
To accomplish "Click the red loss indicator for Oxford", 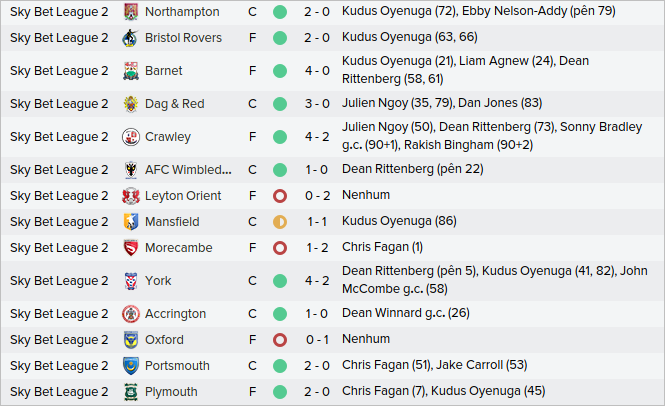I will pos(280,340).
